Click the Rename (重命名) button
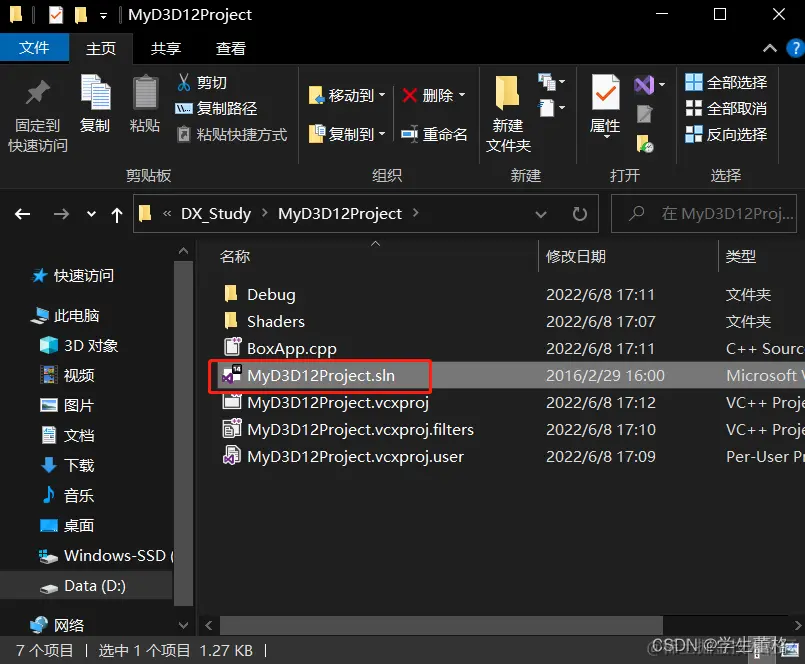The height and width of the screenshot is (664, 805). click(434, 134)
